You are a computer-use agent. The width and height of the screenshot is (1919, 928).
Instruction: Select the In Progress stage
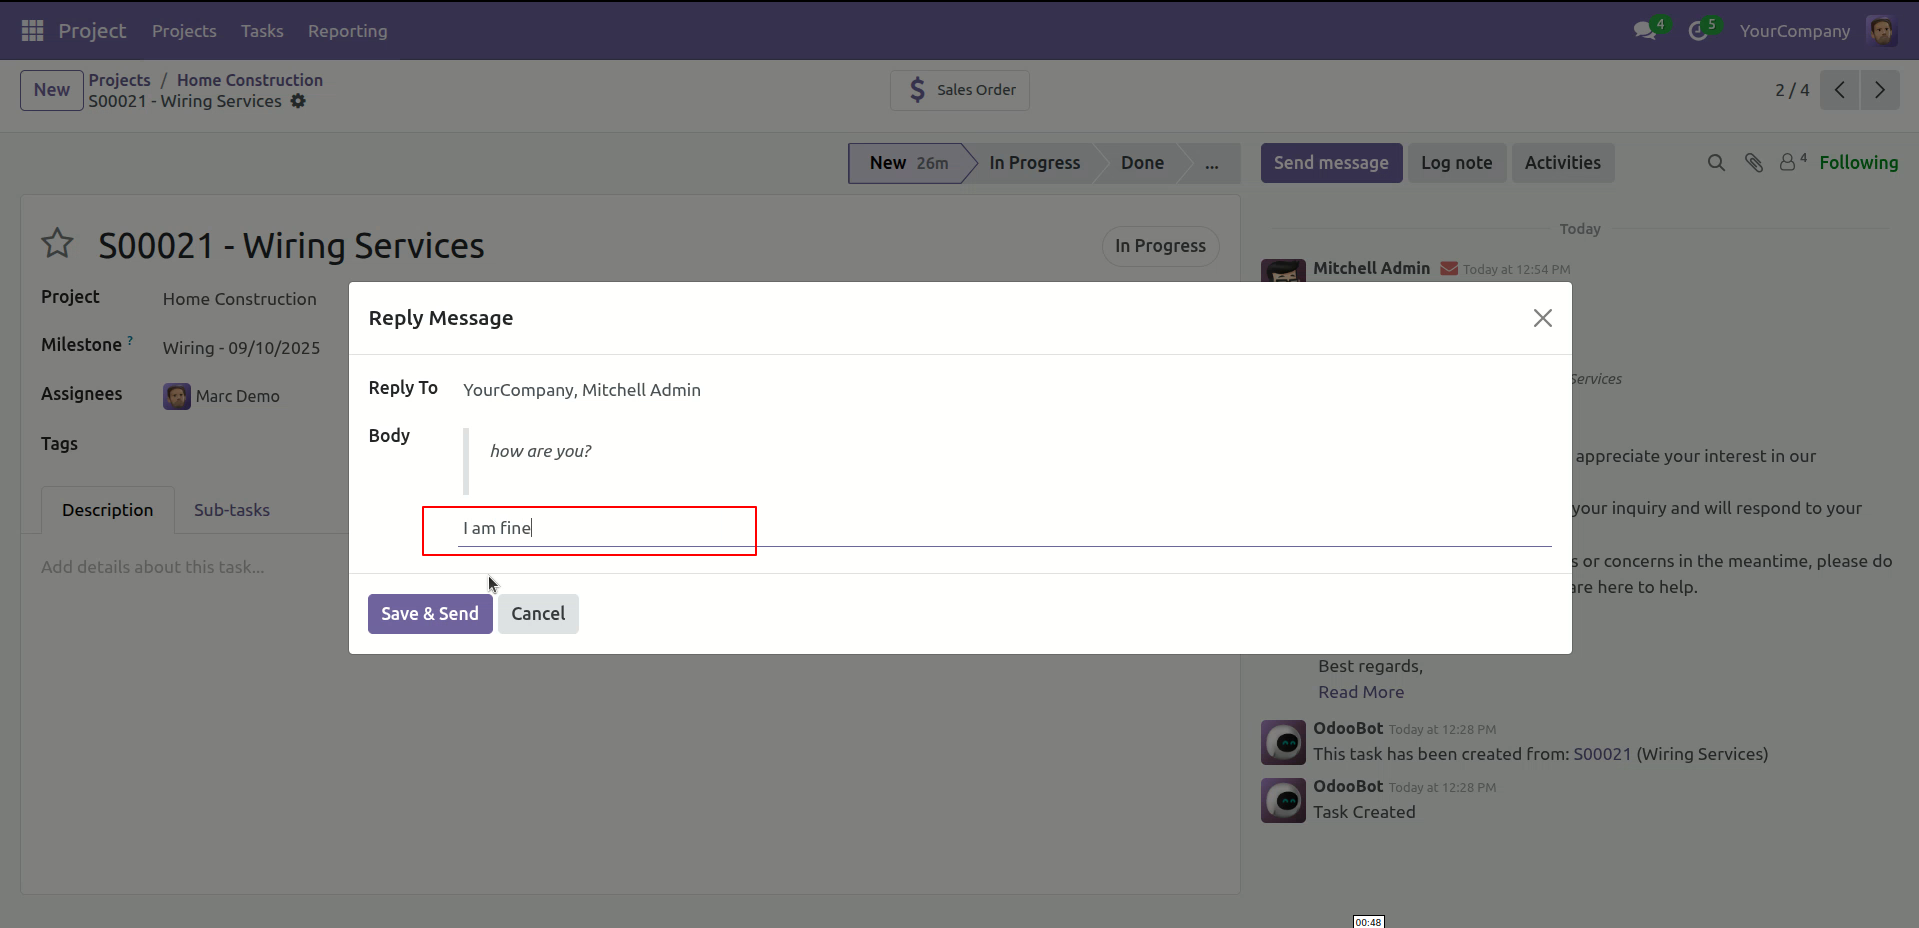pyautogui.click(x=1035, y=163)
